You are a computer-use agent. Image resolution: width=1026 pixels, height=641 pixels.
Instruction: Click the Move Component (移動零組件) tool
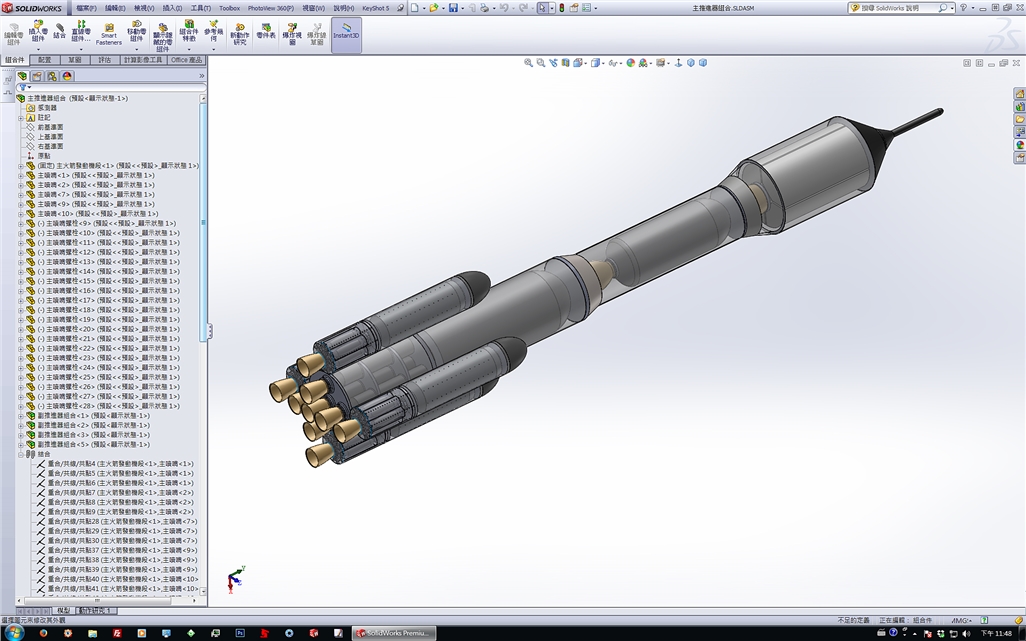136,31
